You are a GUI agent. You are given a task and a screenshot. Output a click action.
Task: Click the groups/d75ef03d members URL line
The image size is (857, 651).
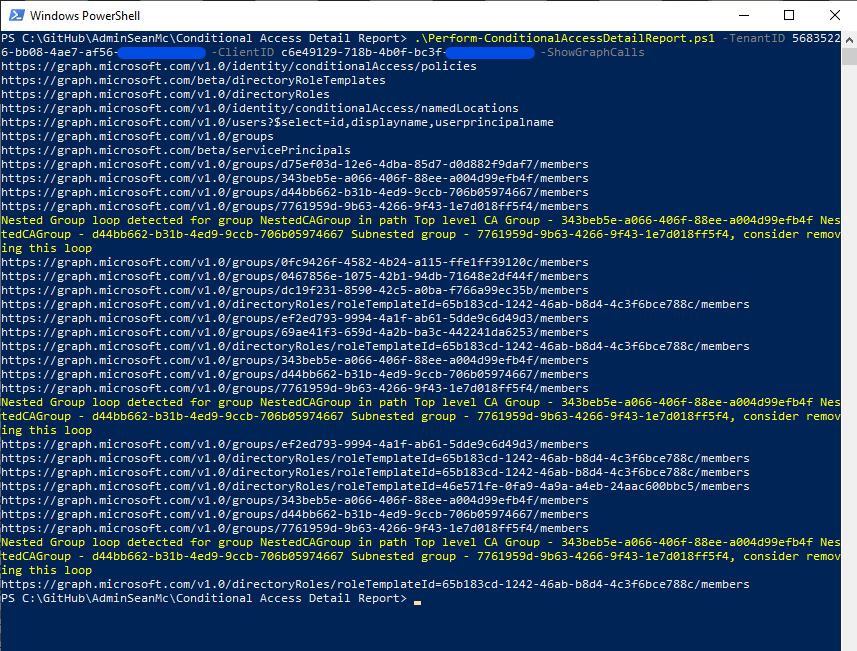click(x=295, y=165)
